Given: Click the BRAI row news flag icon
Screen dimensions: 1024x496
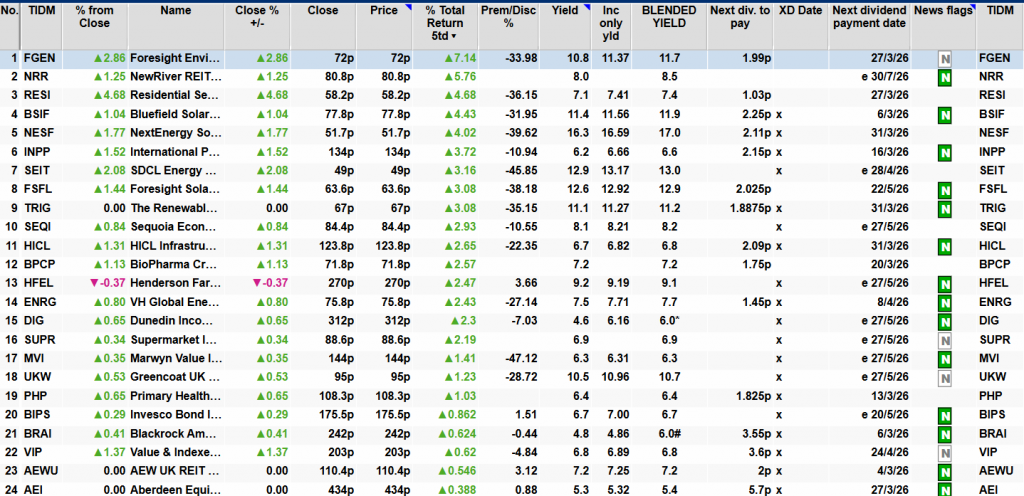Looking at the screenshot, I should (x=943, y=435).
